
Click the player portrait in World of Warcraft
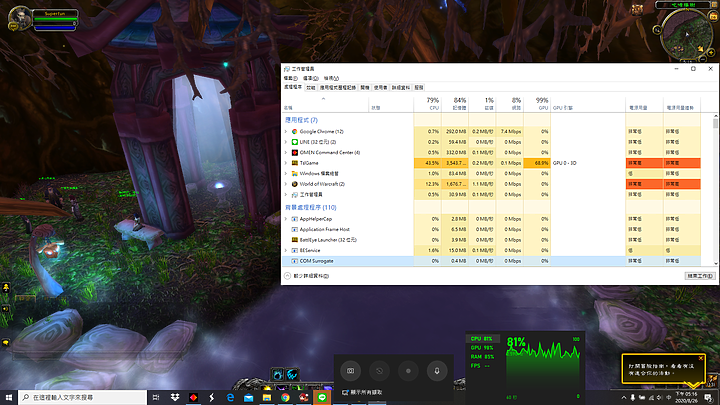pos(20,18)
